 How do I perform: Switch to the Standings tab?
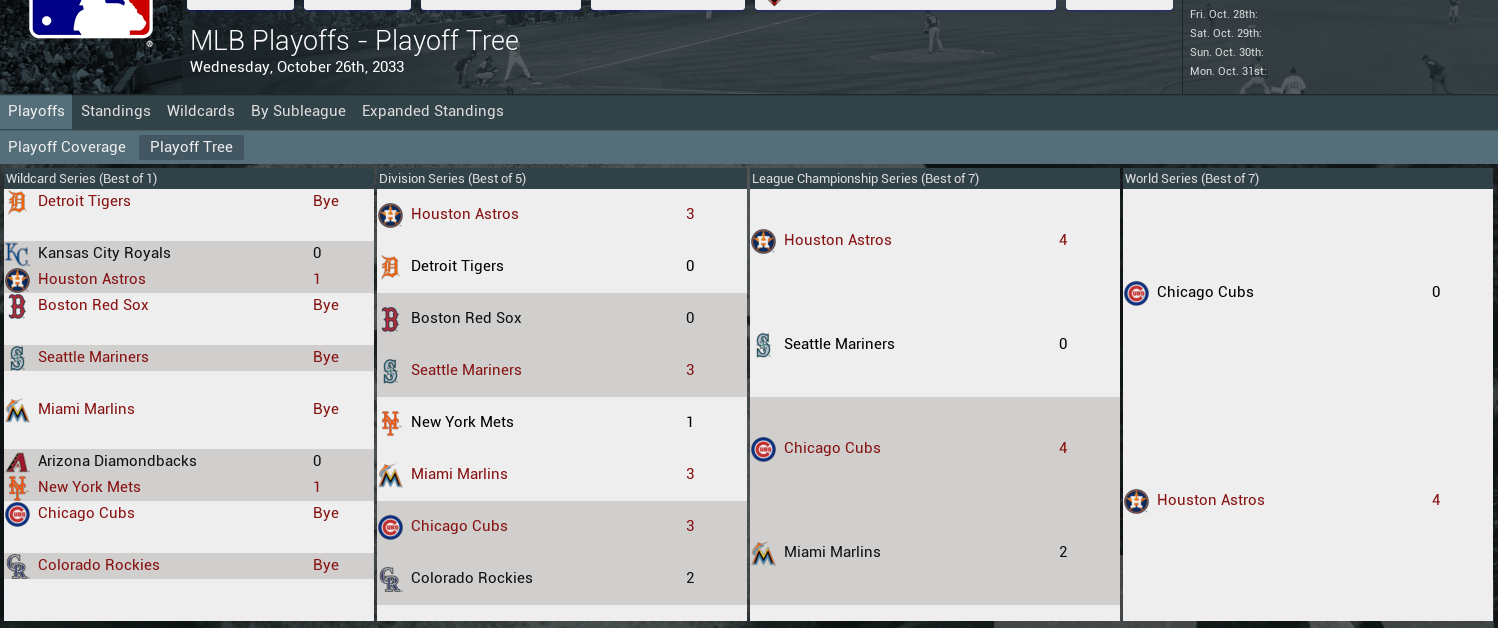(x=116, y=111)
